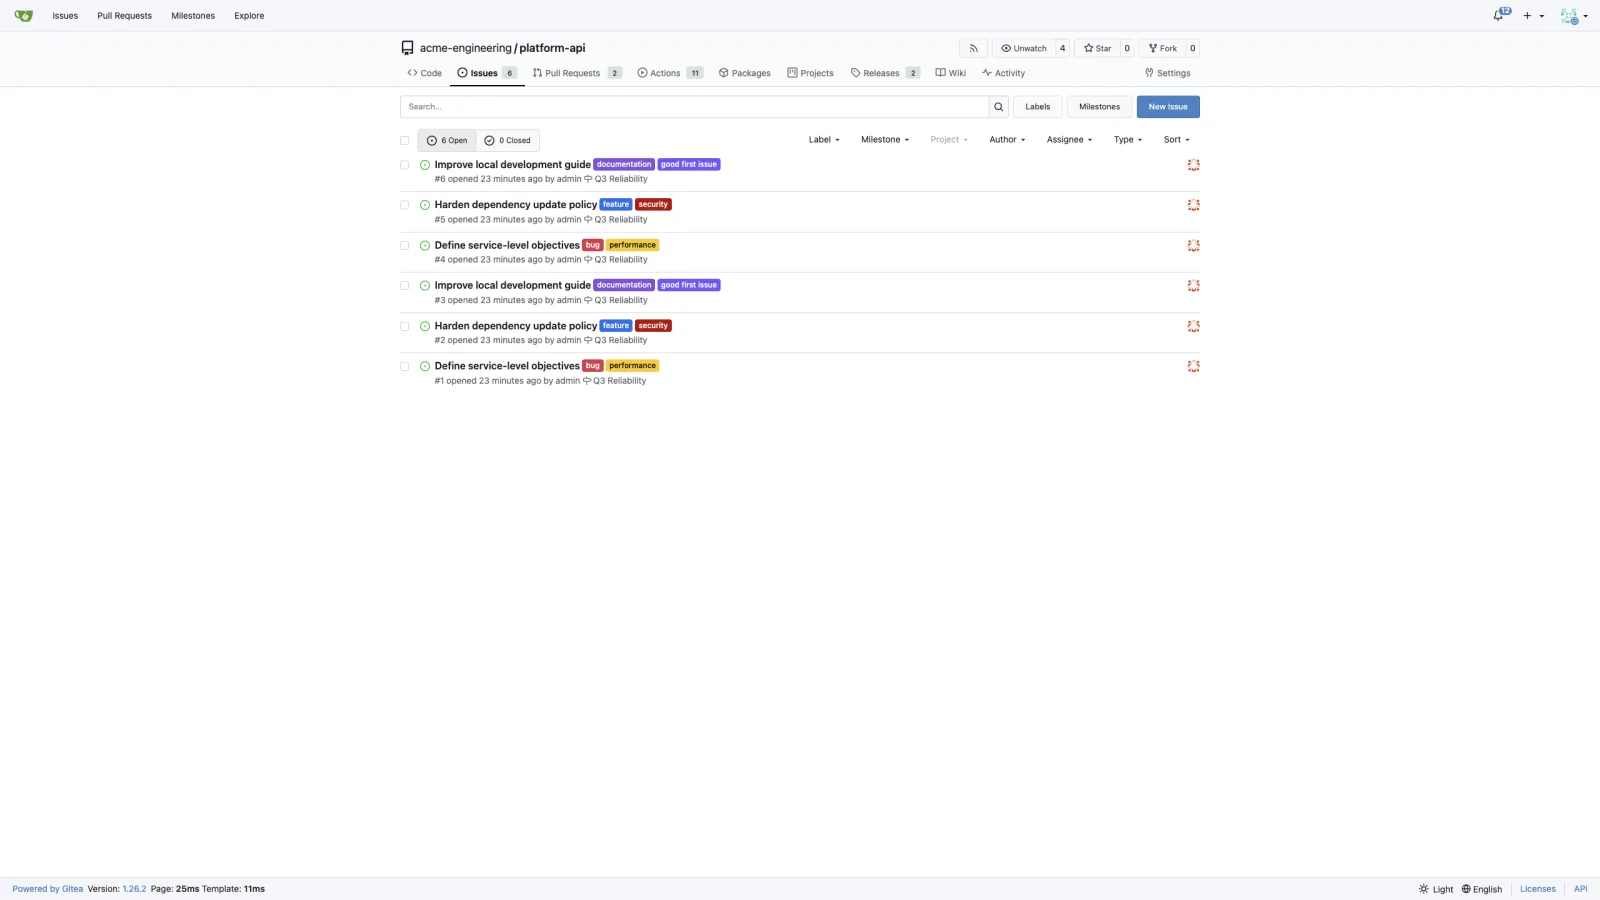This screenshot has height=900, width=1600.
Task: Expand the Type filter dropdown
Action: 1128,140
